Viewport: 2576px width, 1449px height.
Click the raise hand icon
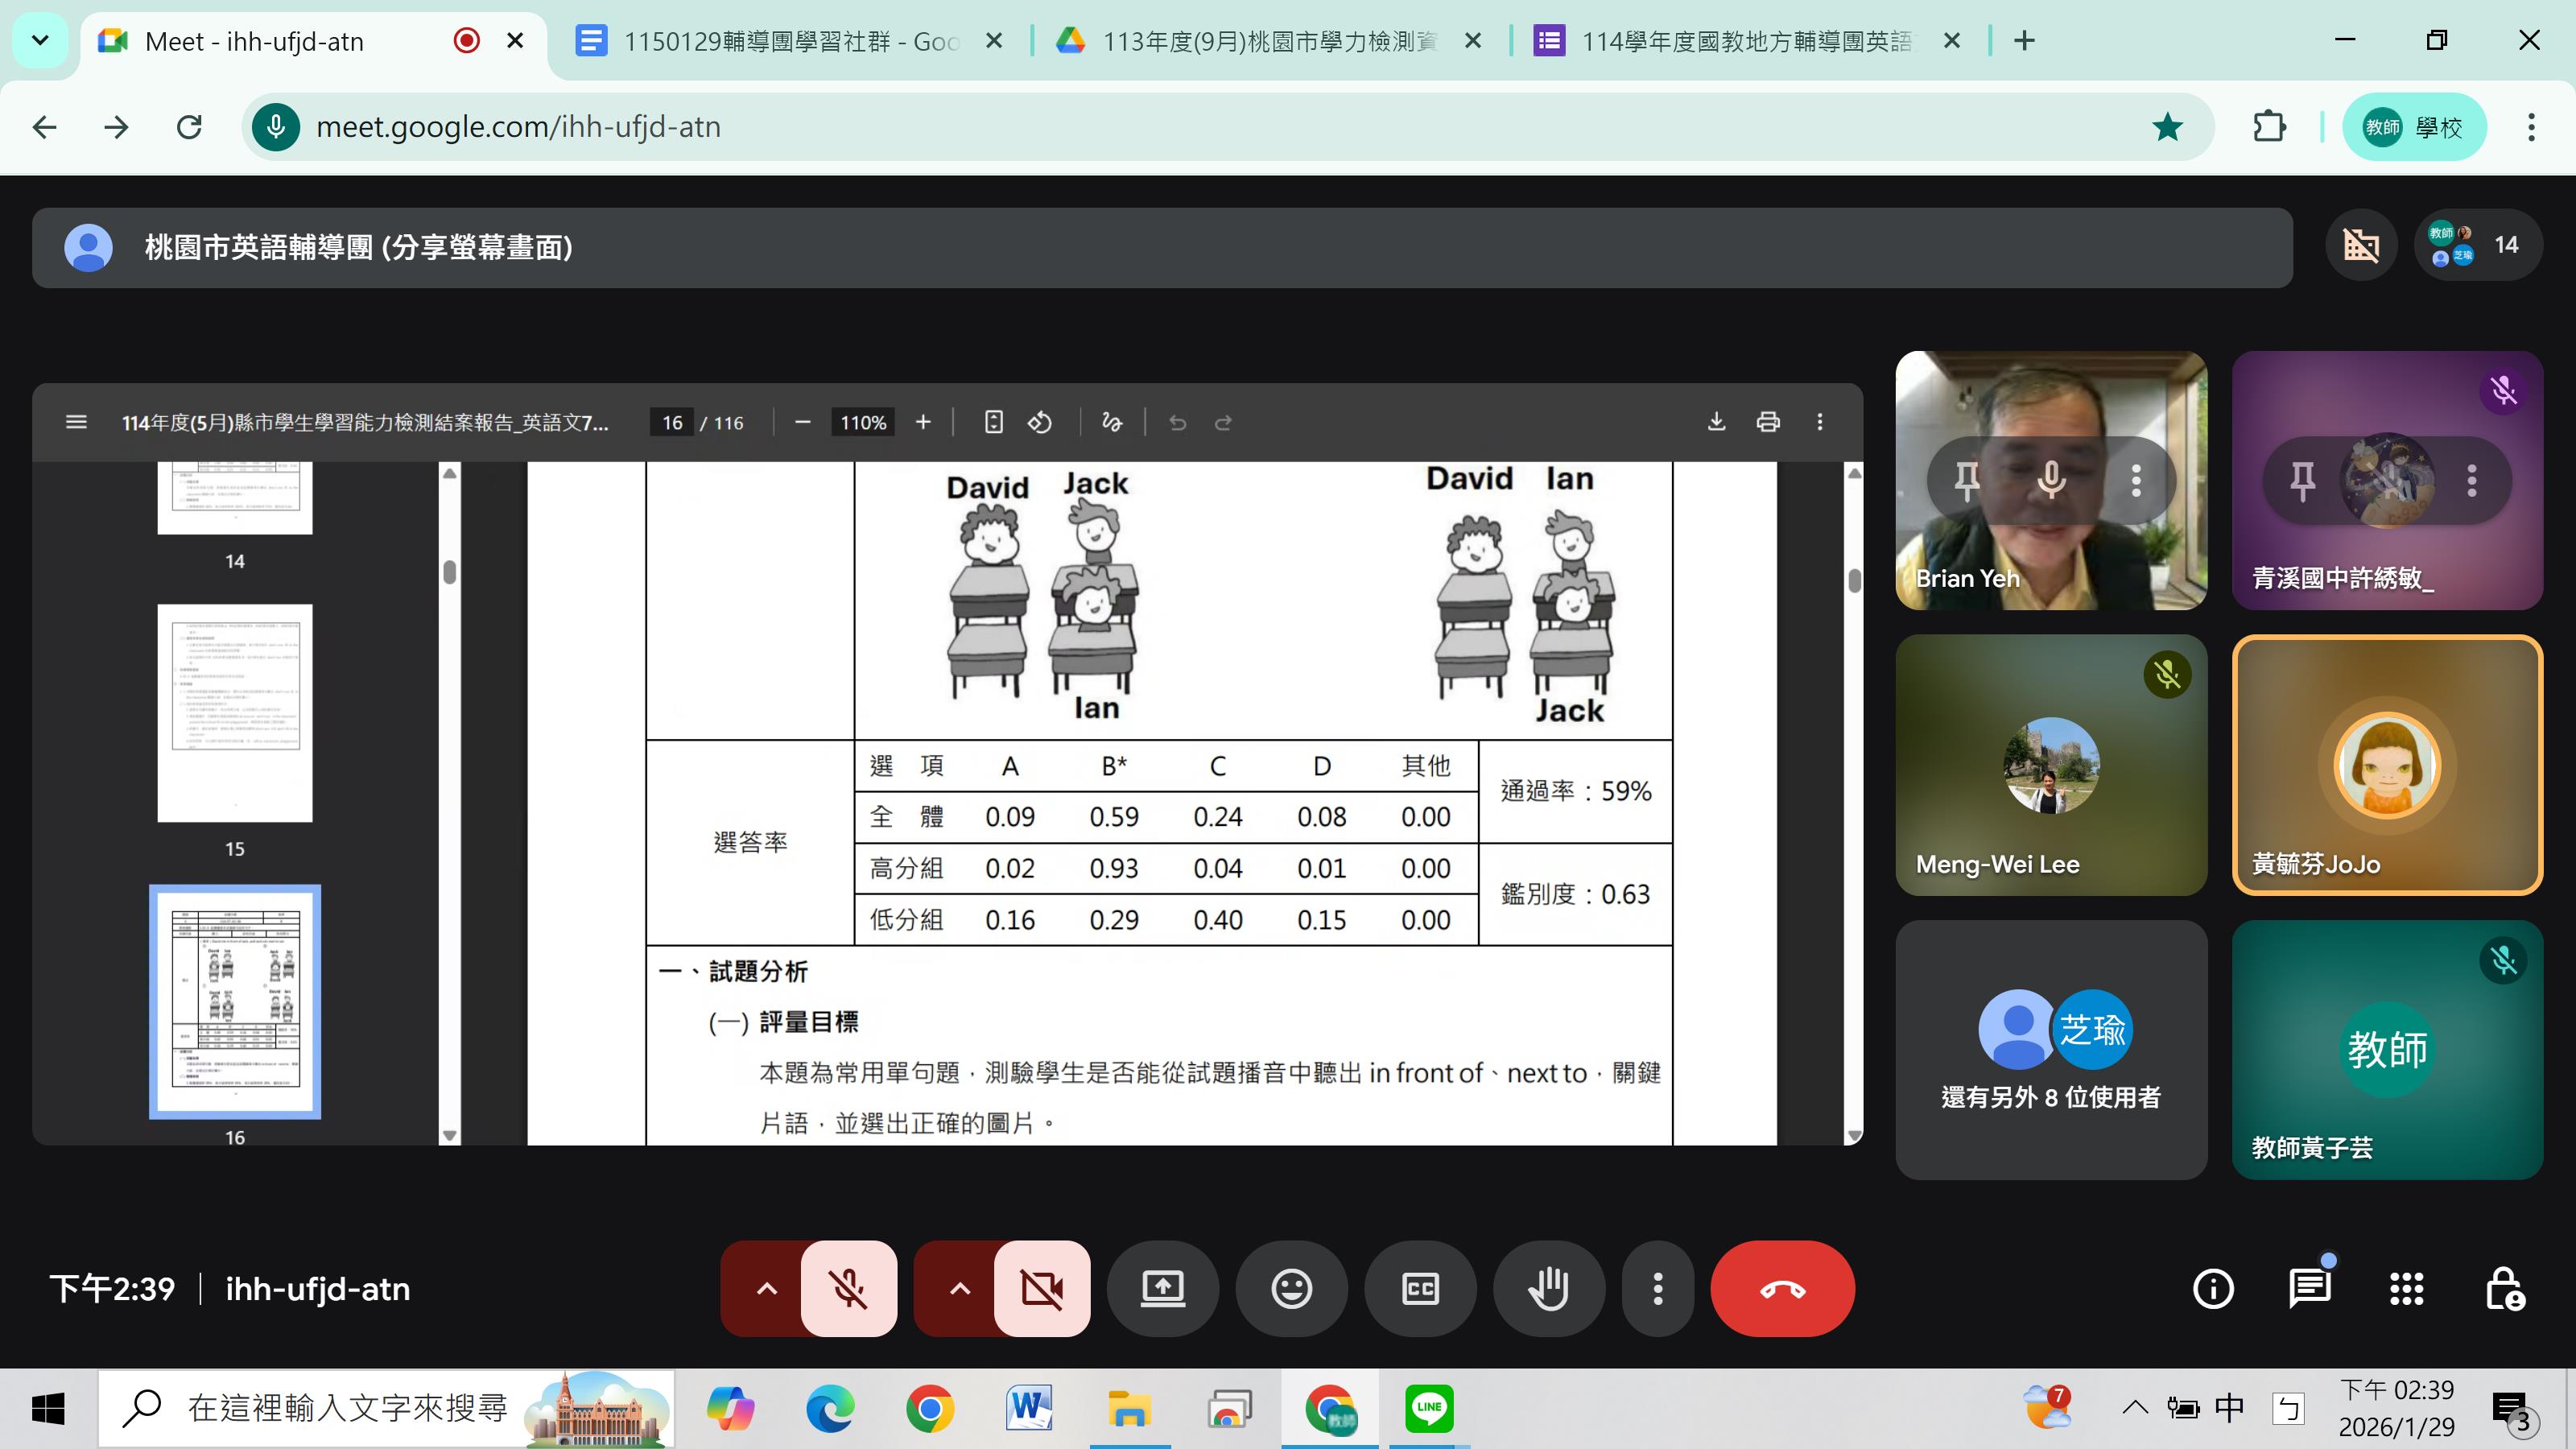(x=1548, y=1288)
